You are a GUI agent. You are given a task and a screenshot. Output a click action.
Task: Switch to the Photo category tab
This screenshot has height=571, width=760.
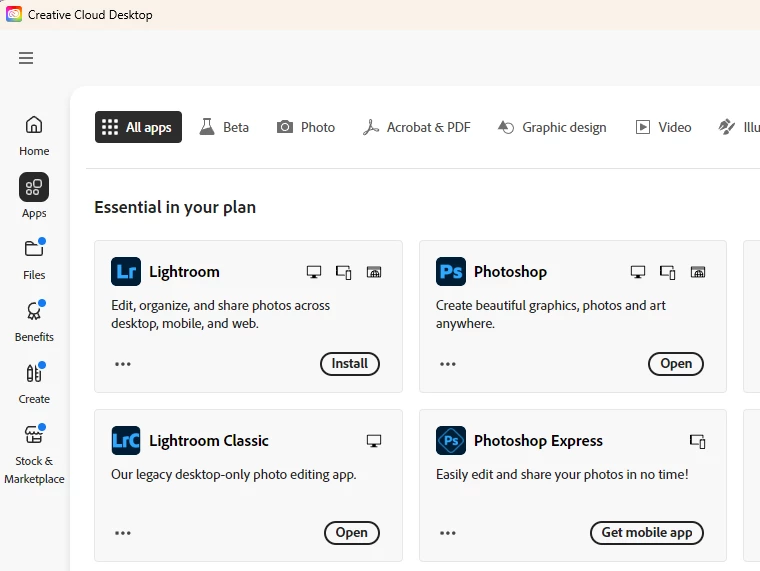click(306, 127)
